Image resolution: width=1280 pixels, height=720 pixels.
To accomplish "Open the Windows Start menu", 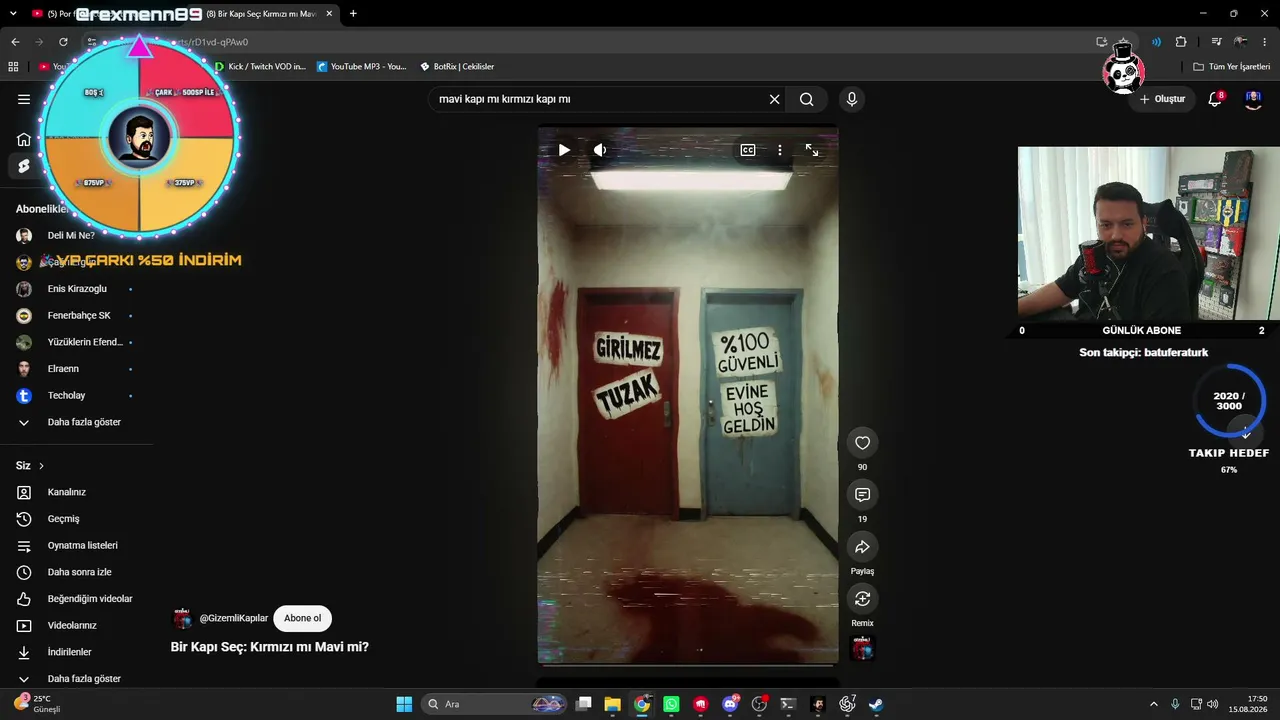I will click(x=404, y=704).
